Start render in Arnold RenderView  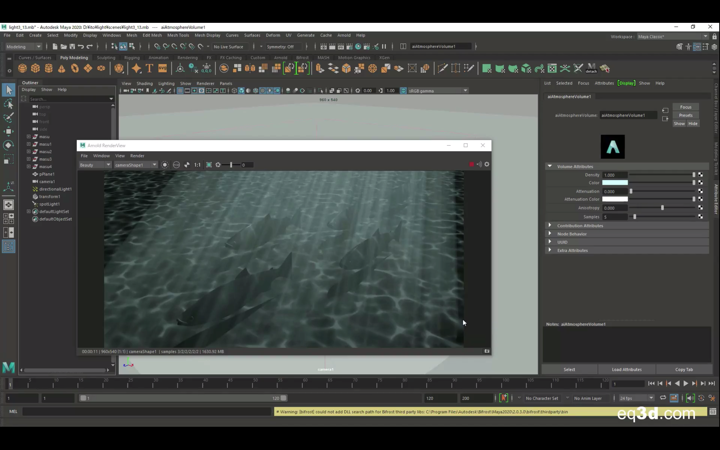[x=165, y=165]
